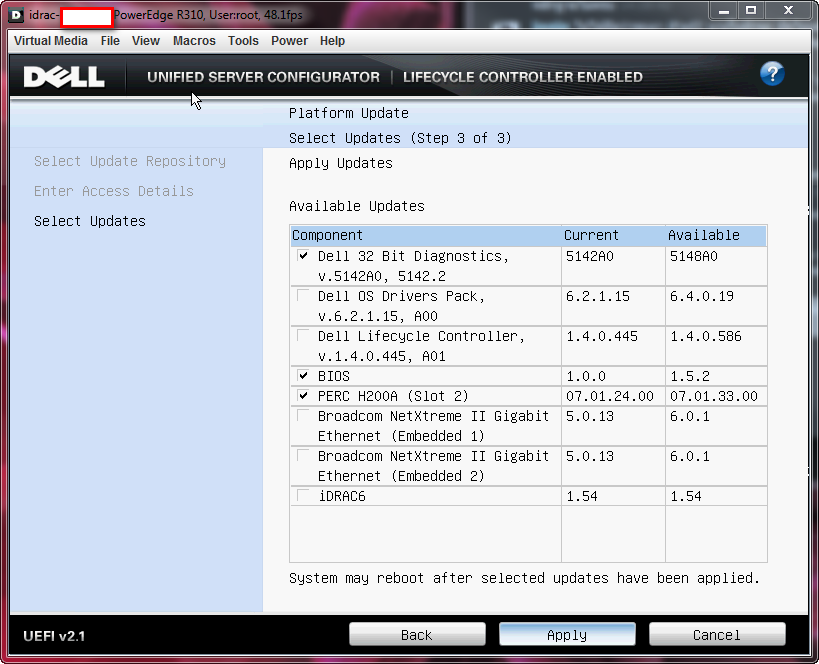Check the iDRAC6 update checkbox
The image size is (819, 664).
pyautogui.click(x=303, y=495)
